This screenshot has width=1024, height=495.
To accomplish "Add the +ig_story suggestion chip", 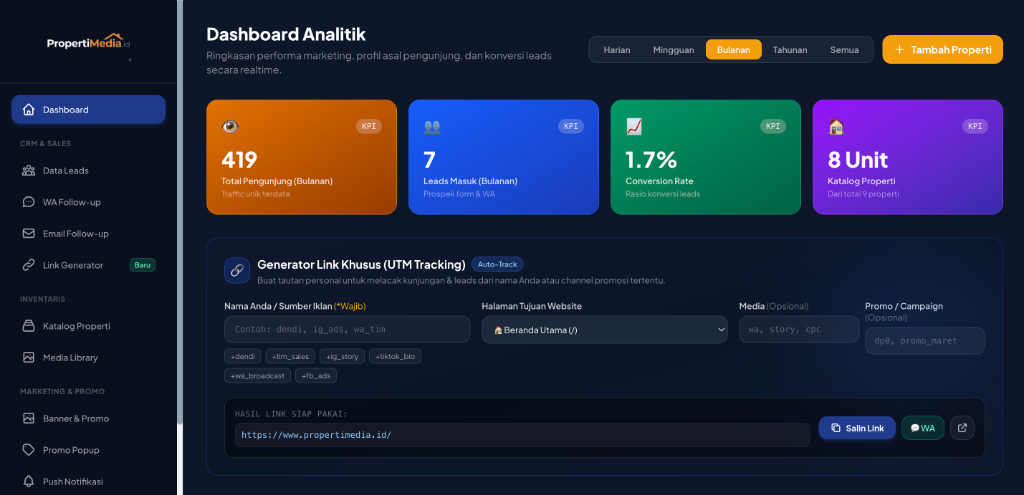I will coord(342,356).
